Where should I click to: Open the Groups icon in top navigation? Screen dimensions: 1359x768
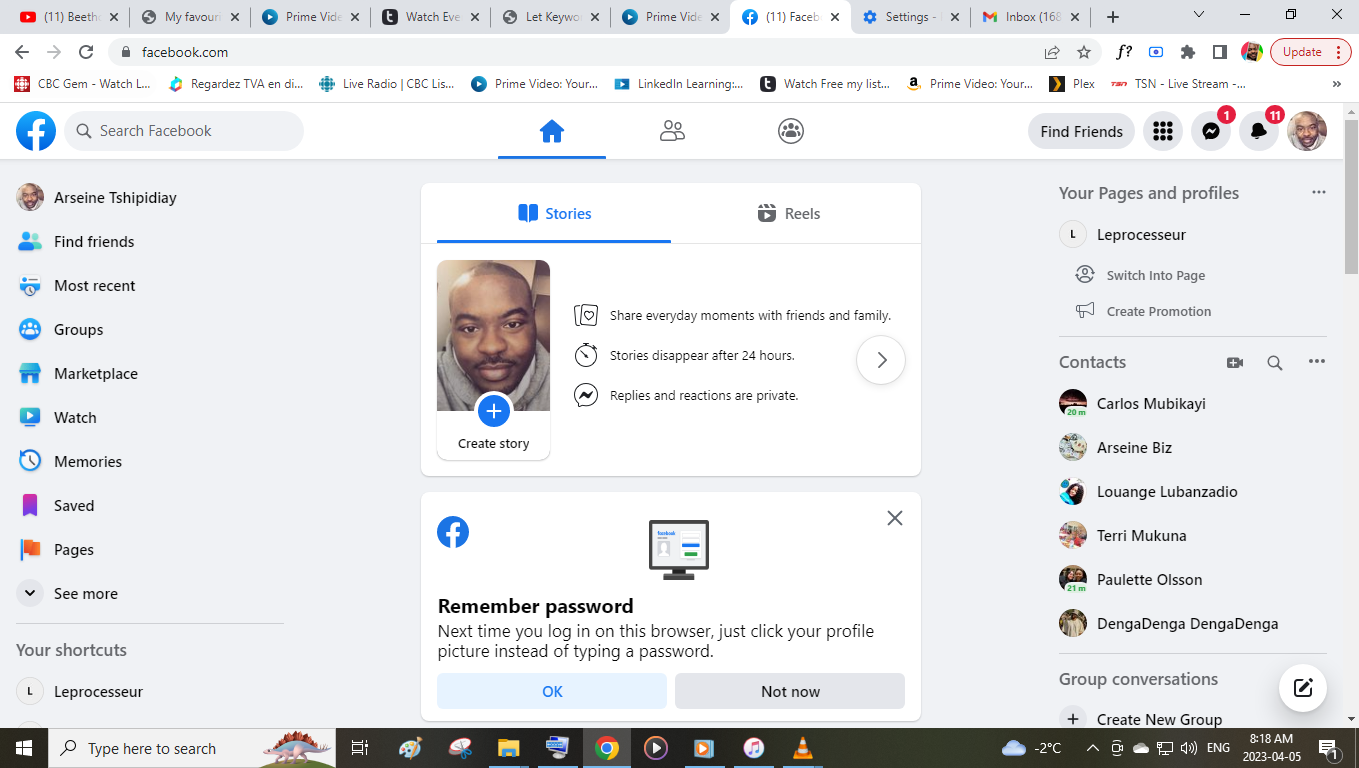pyautogui.click(x=791, y=131)
